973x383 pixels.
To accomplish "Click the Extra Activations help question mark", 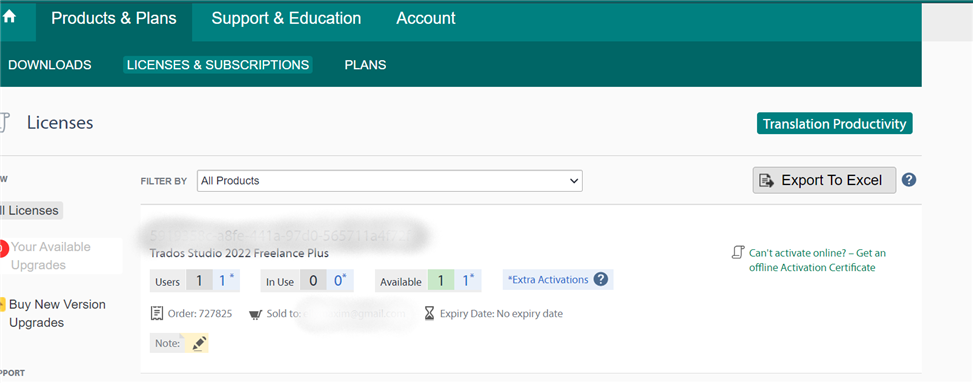I will (600, 279).
